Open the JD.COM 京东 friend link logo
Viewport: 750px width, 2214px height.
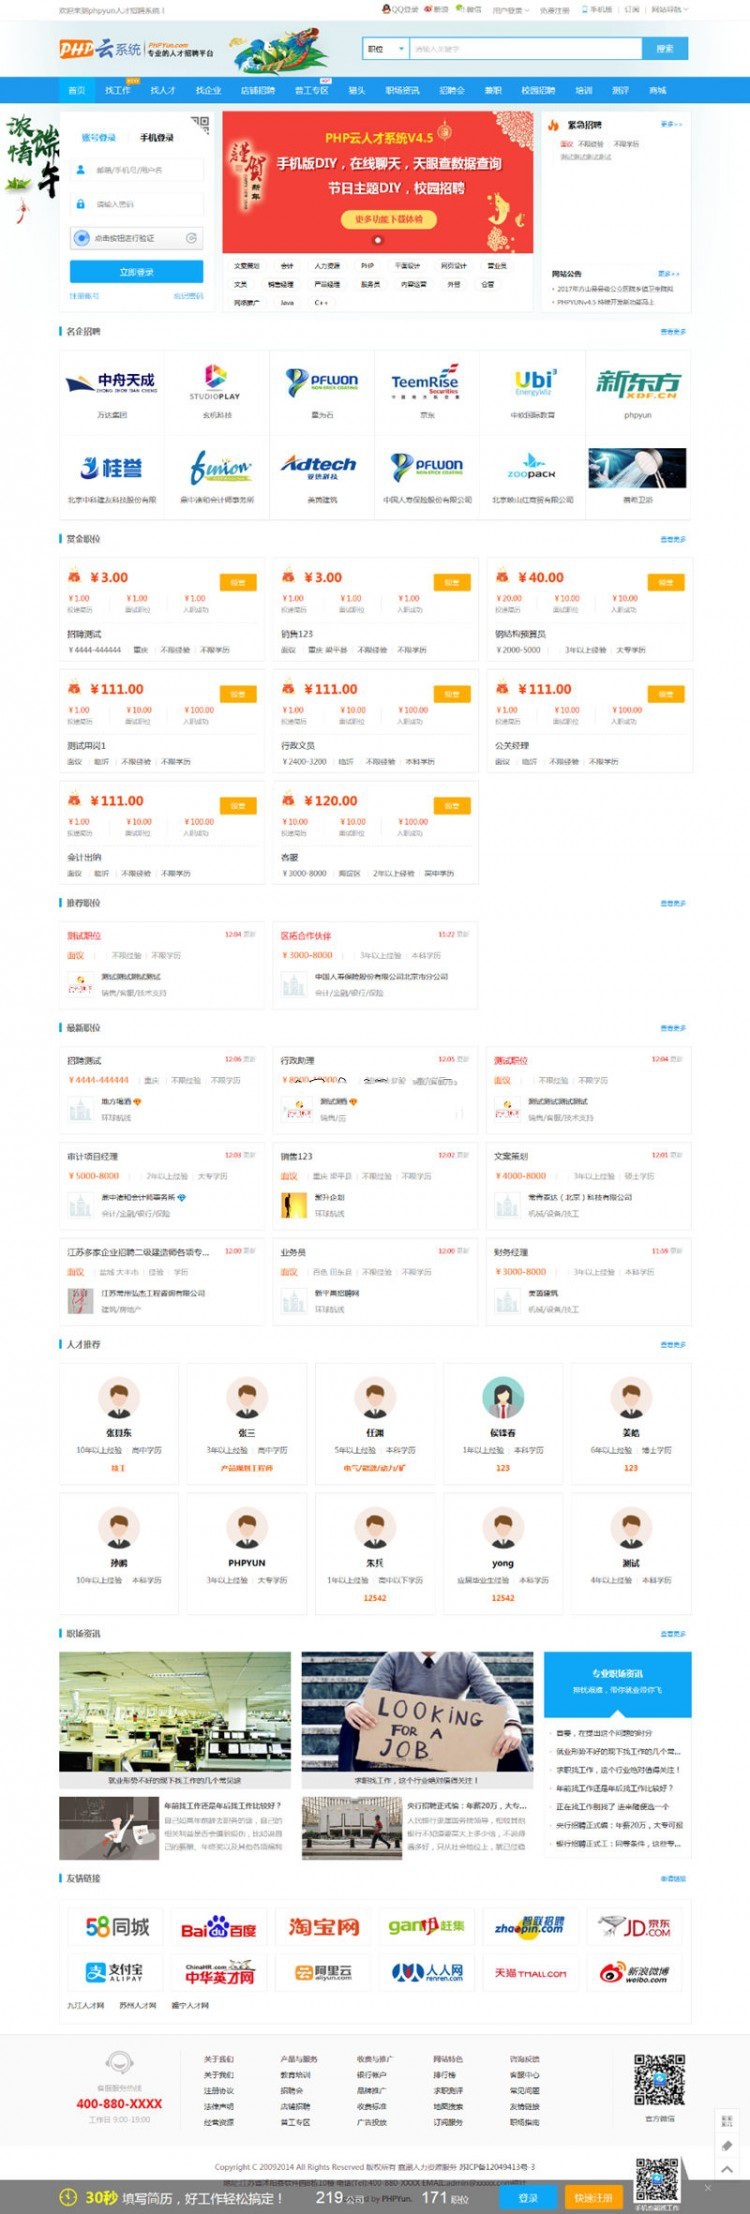(x=634, y=1926)
